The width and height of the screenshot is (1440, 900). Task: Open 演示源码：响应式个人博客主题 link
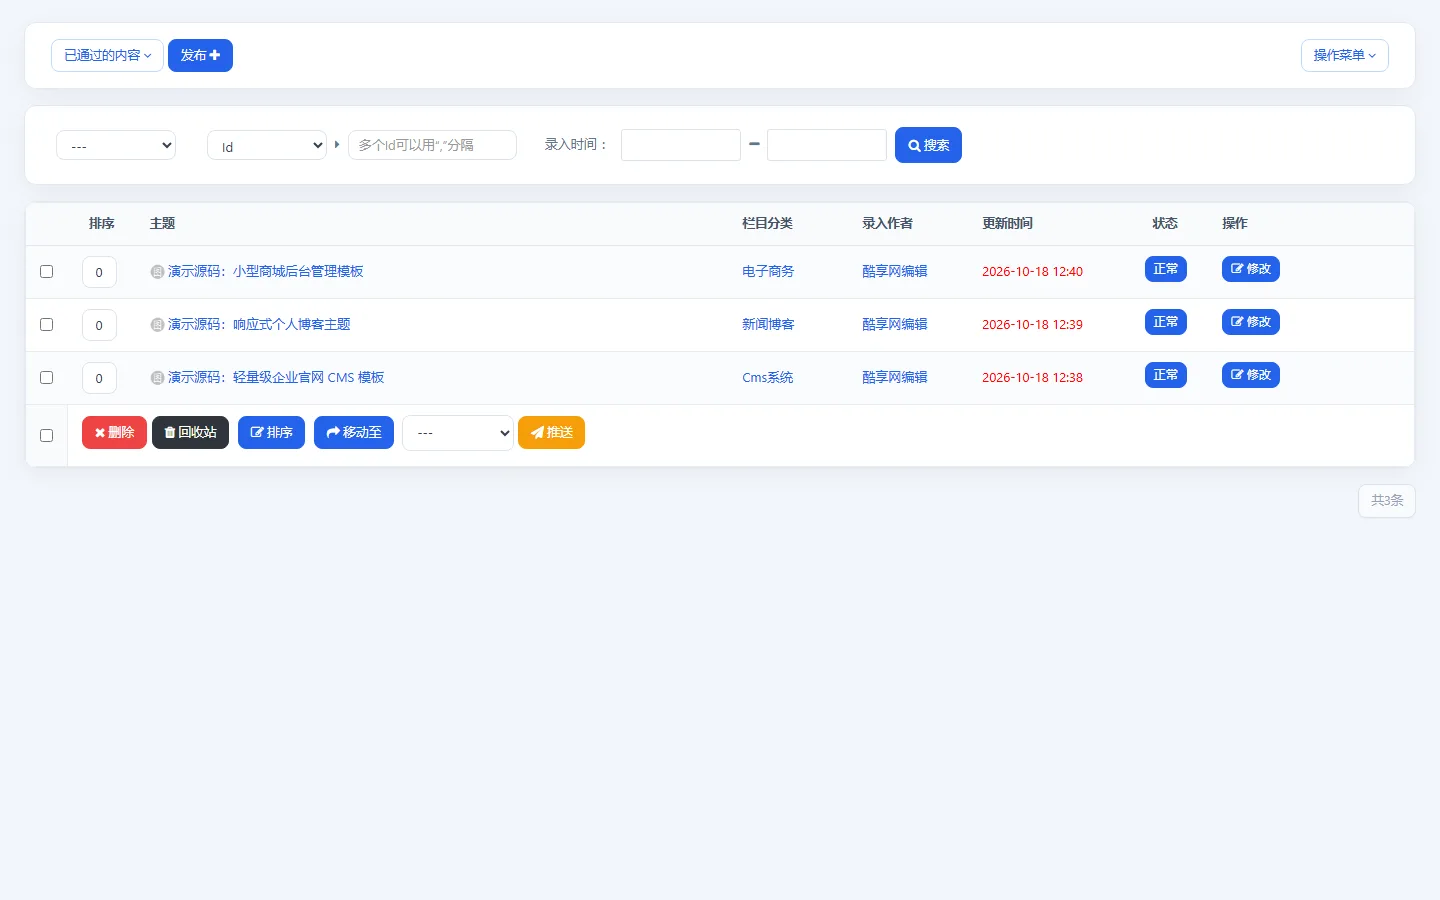pyautogui.click(x=259, y=325)
